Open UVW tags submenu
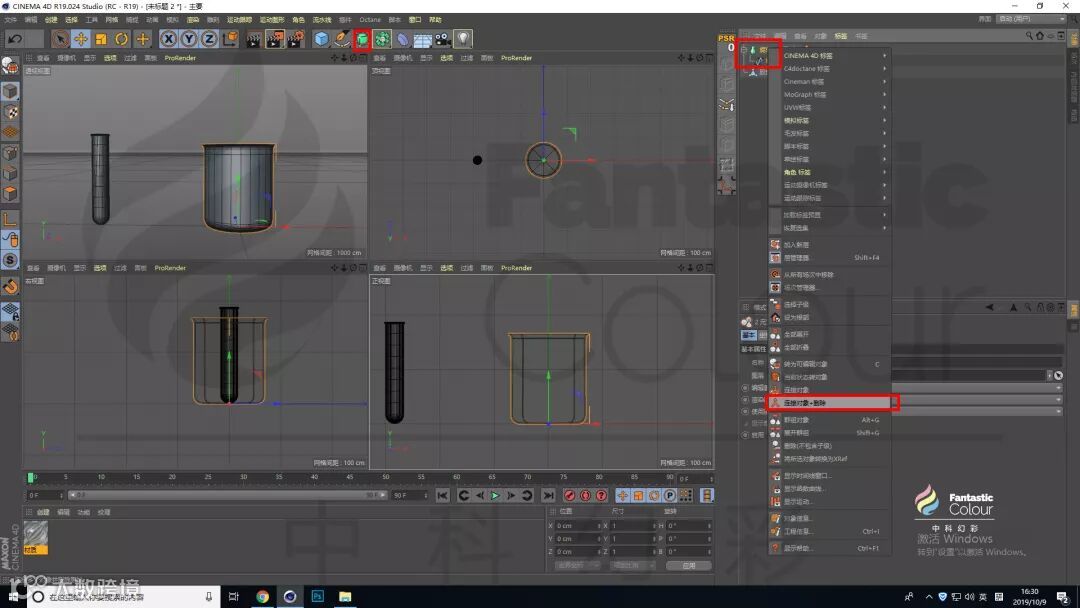 pyautogui.click(x=829, y=108)
